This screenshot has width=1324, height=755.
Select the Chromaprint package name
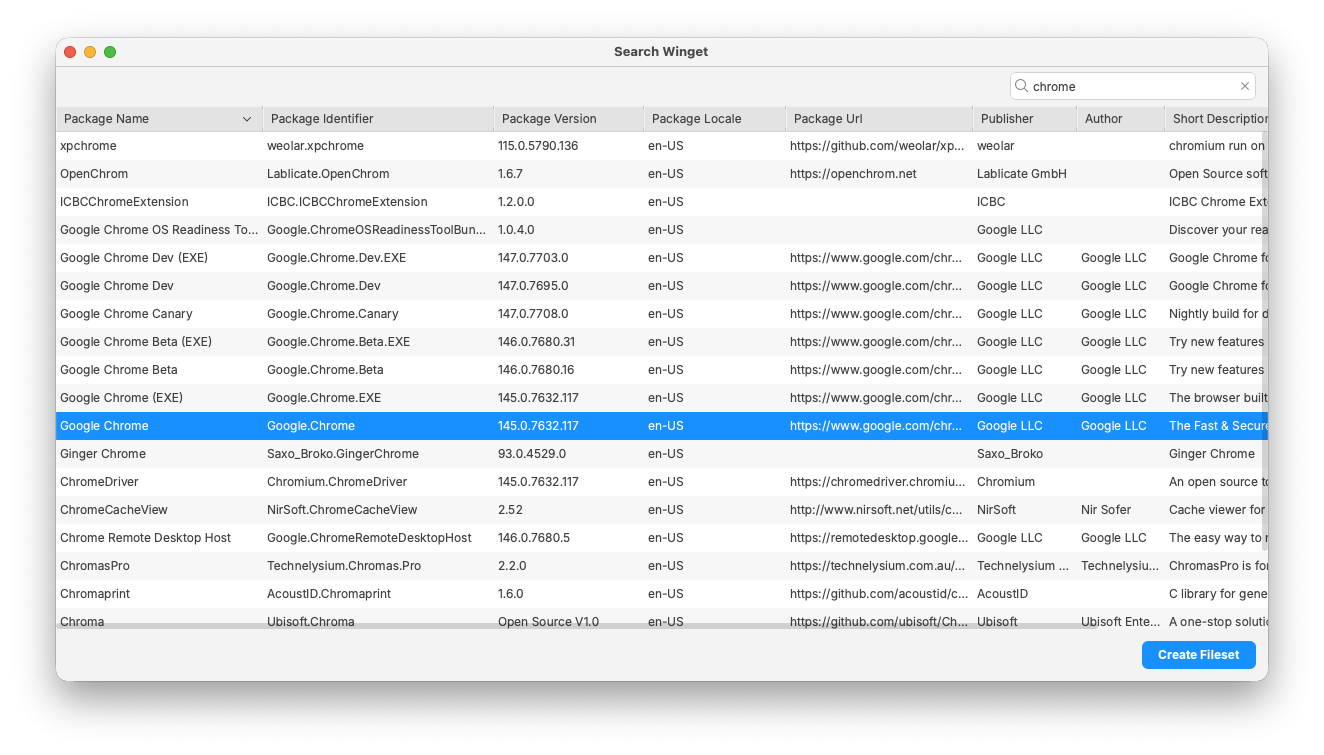[95, 594]
